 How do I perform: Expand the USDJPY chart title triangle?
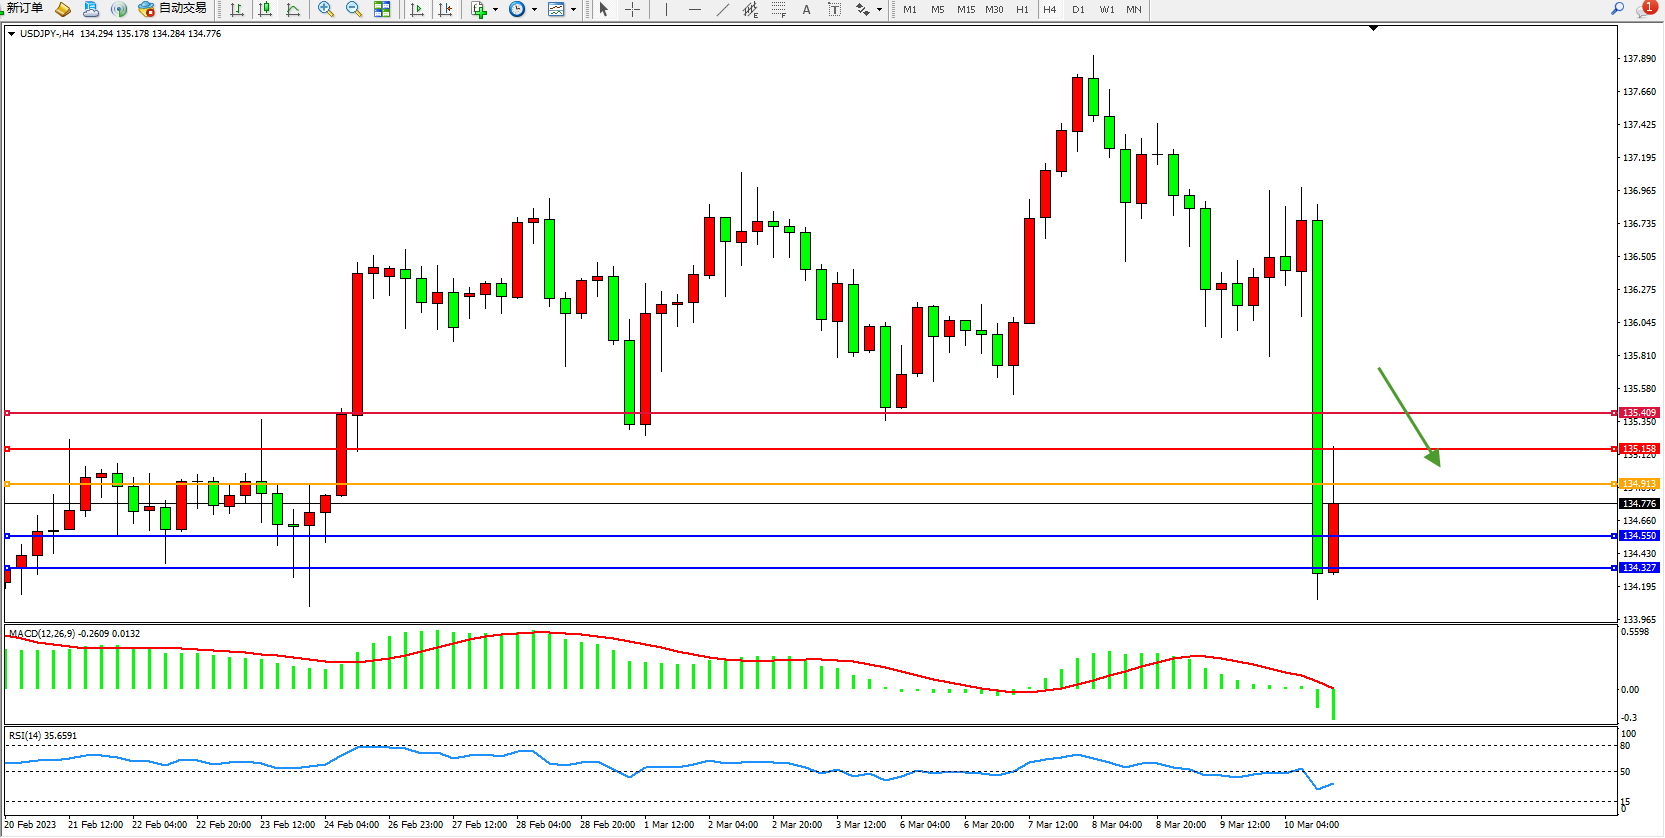click(x=11, y=34)
